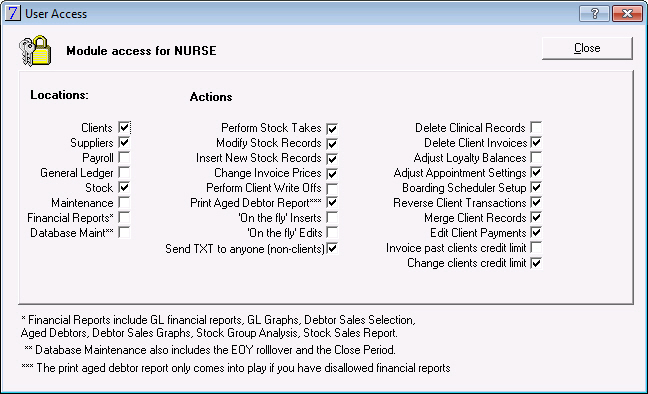Disable Boarding Scheduler Setup access
Image resolution: width=648 pixels, height=394 pixels.
pos(536,187)
